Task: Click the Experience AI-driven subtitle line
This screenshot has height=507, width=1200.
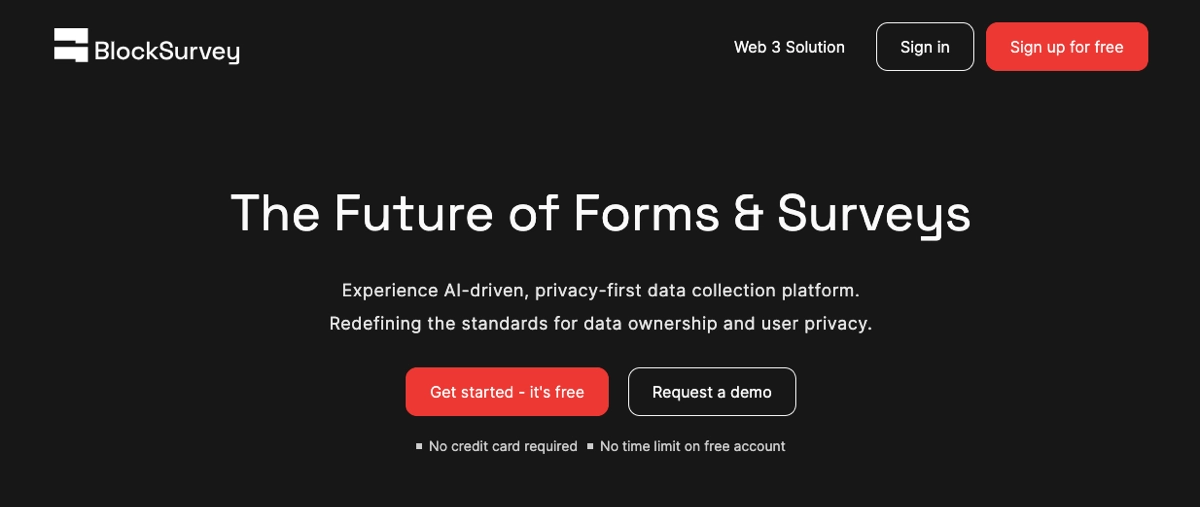Action: 600,290
